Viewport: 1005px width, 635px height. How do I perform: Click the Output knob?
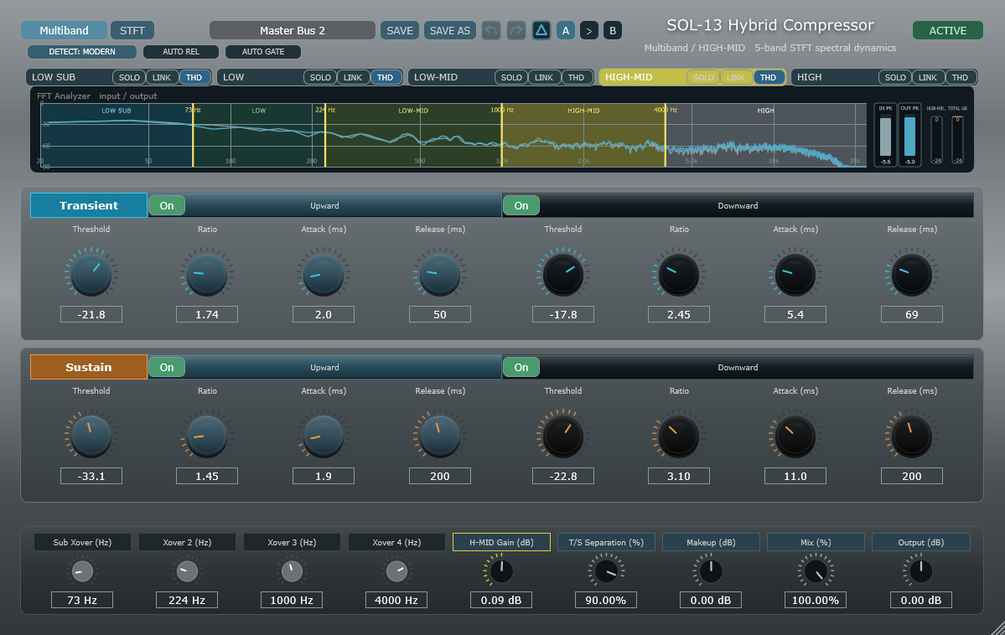[921, 571]
